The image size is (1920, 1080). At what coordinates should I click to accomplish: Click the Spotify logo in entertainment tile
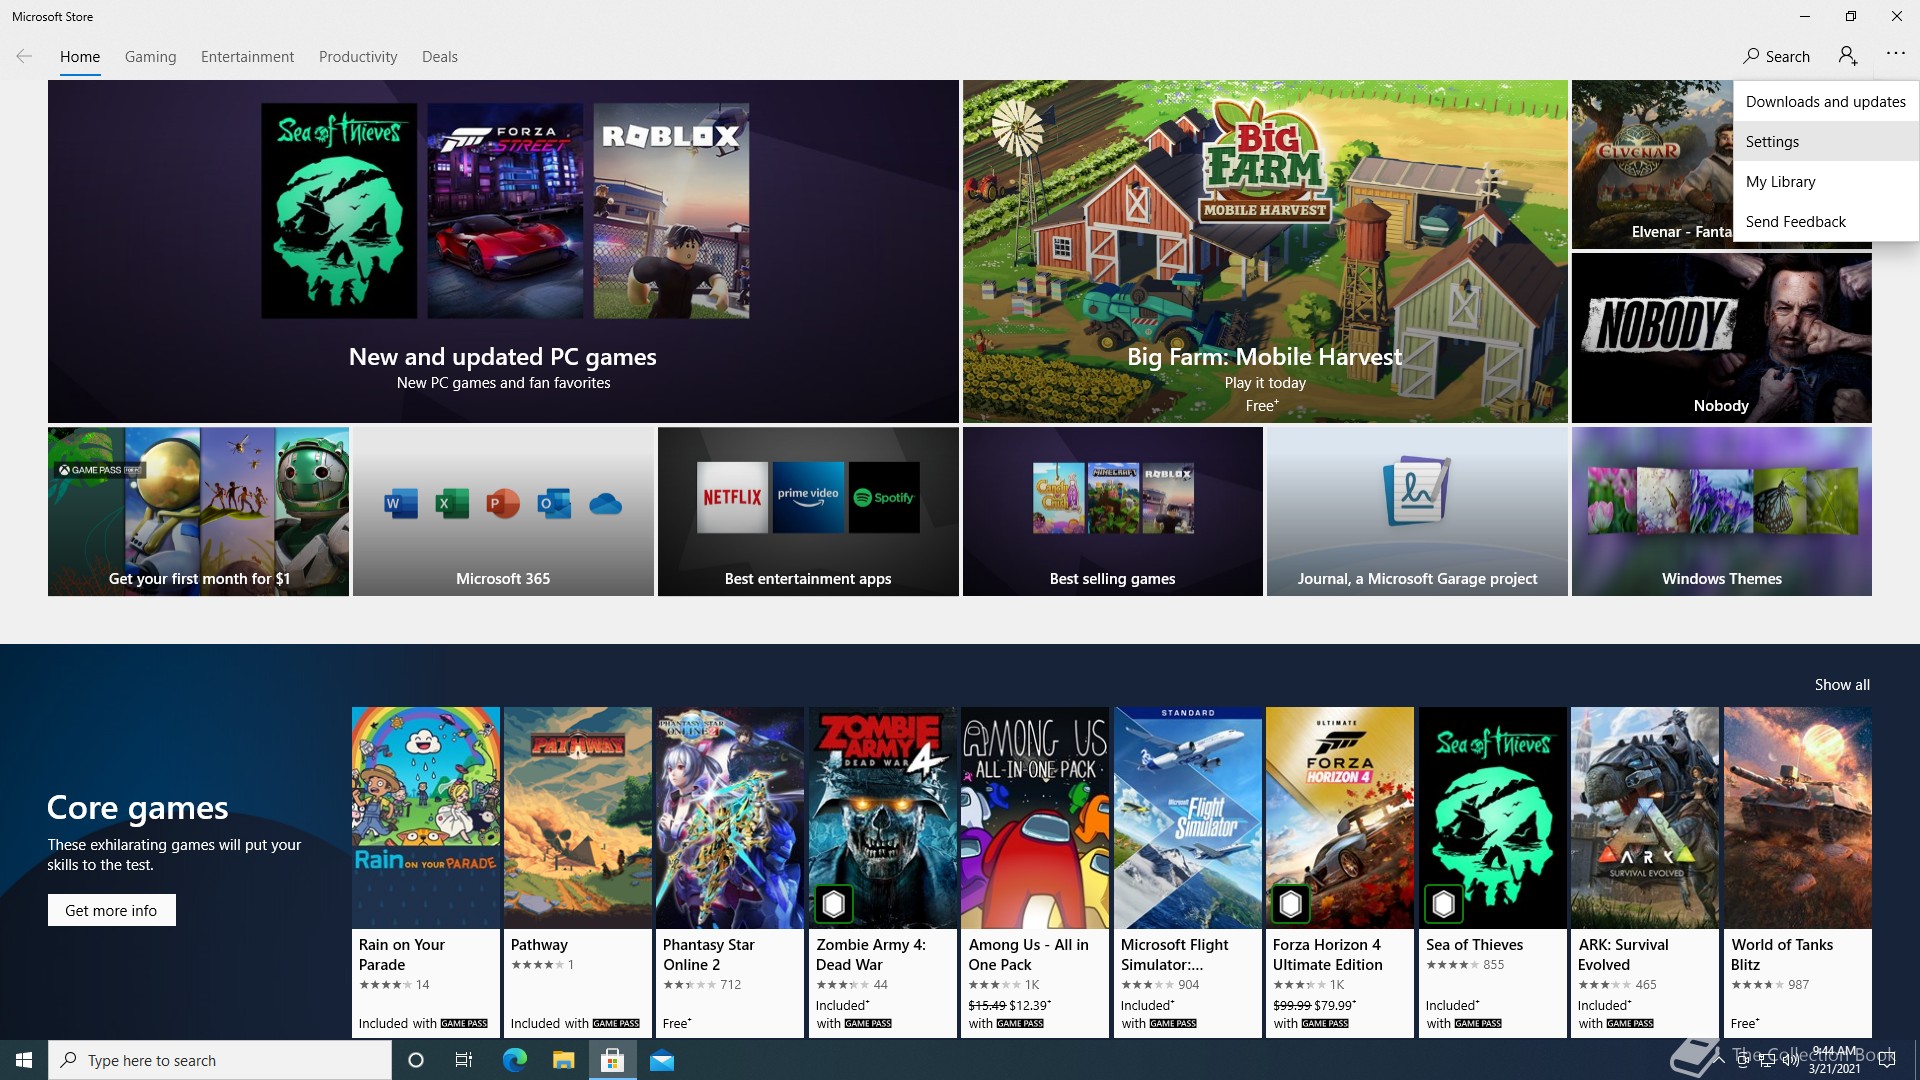[x=884, y=497]
